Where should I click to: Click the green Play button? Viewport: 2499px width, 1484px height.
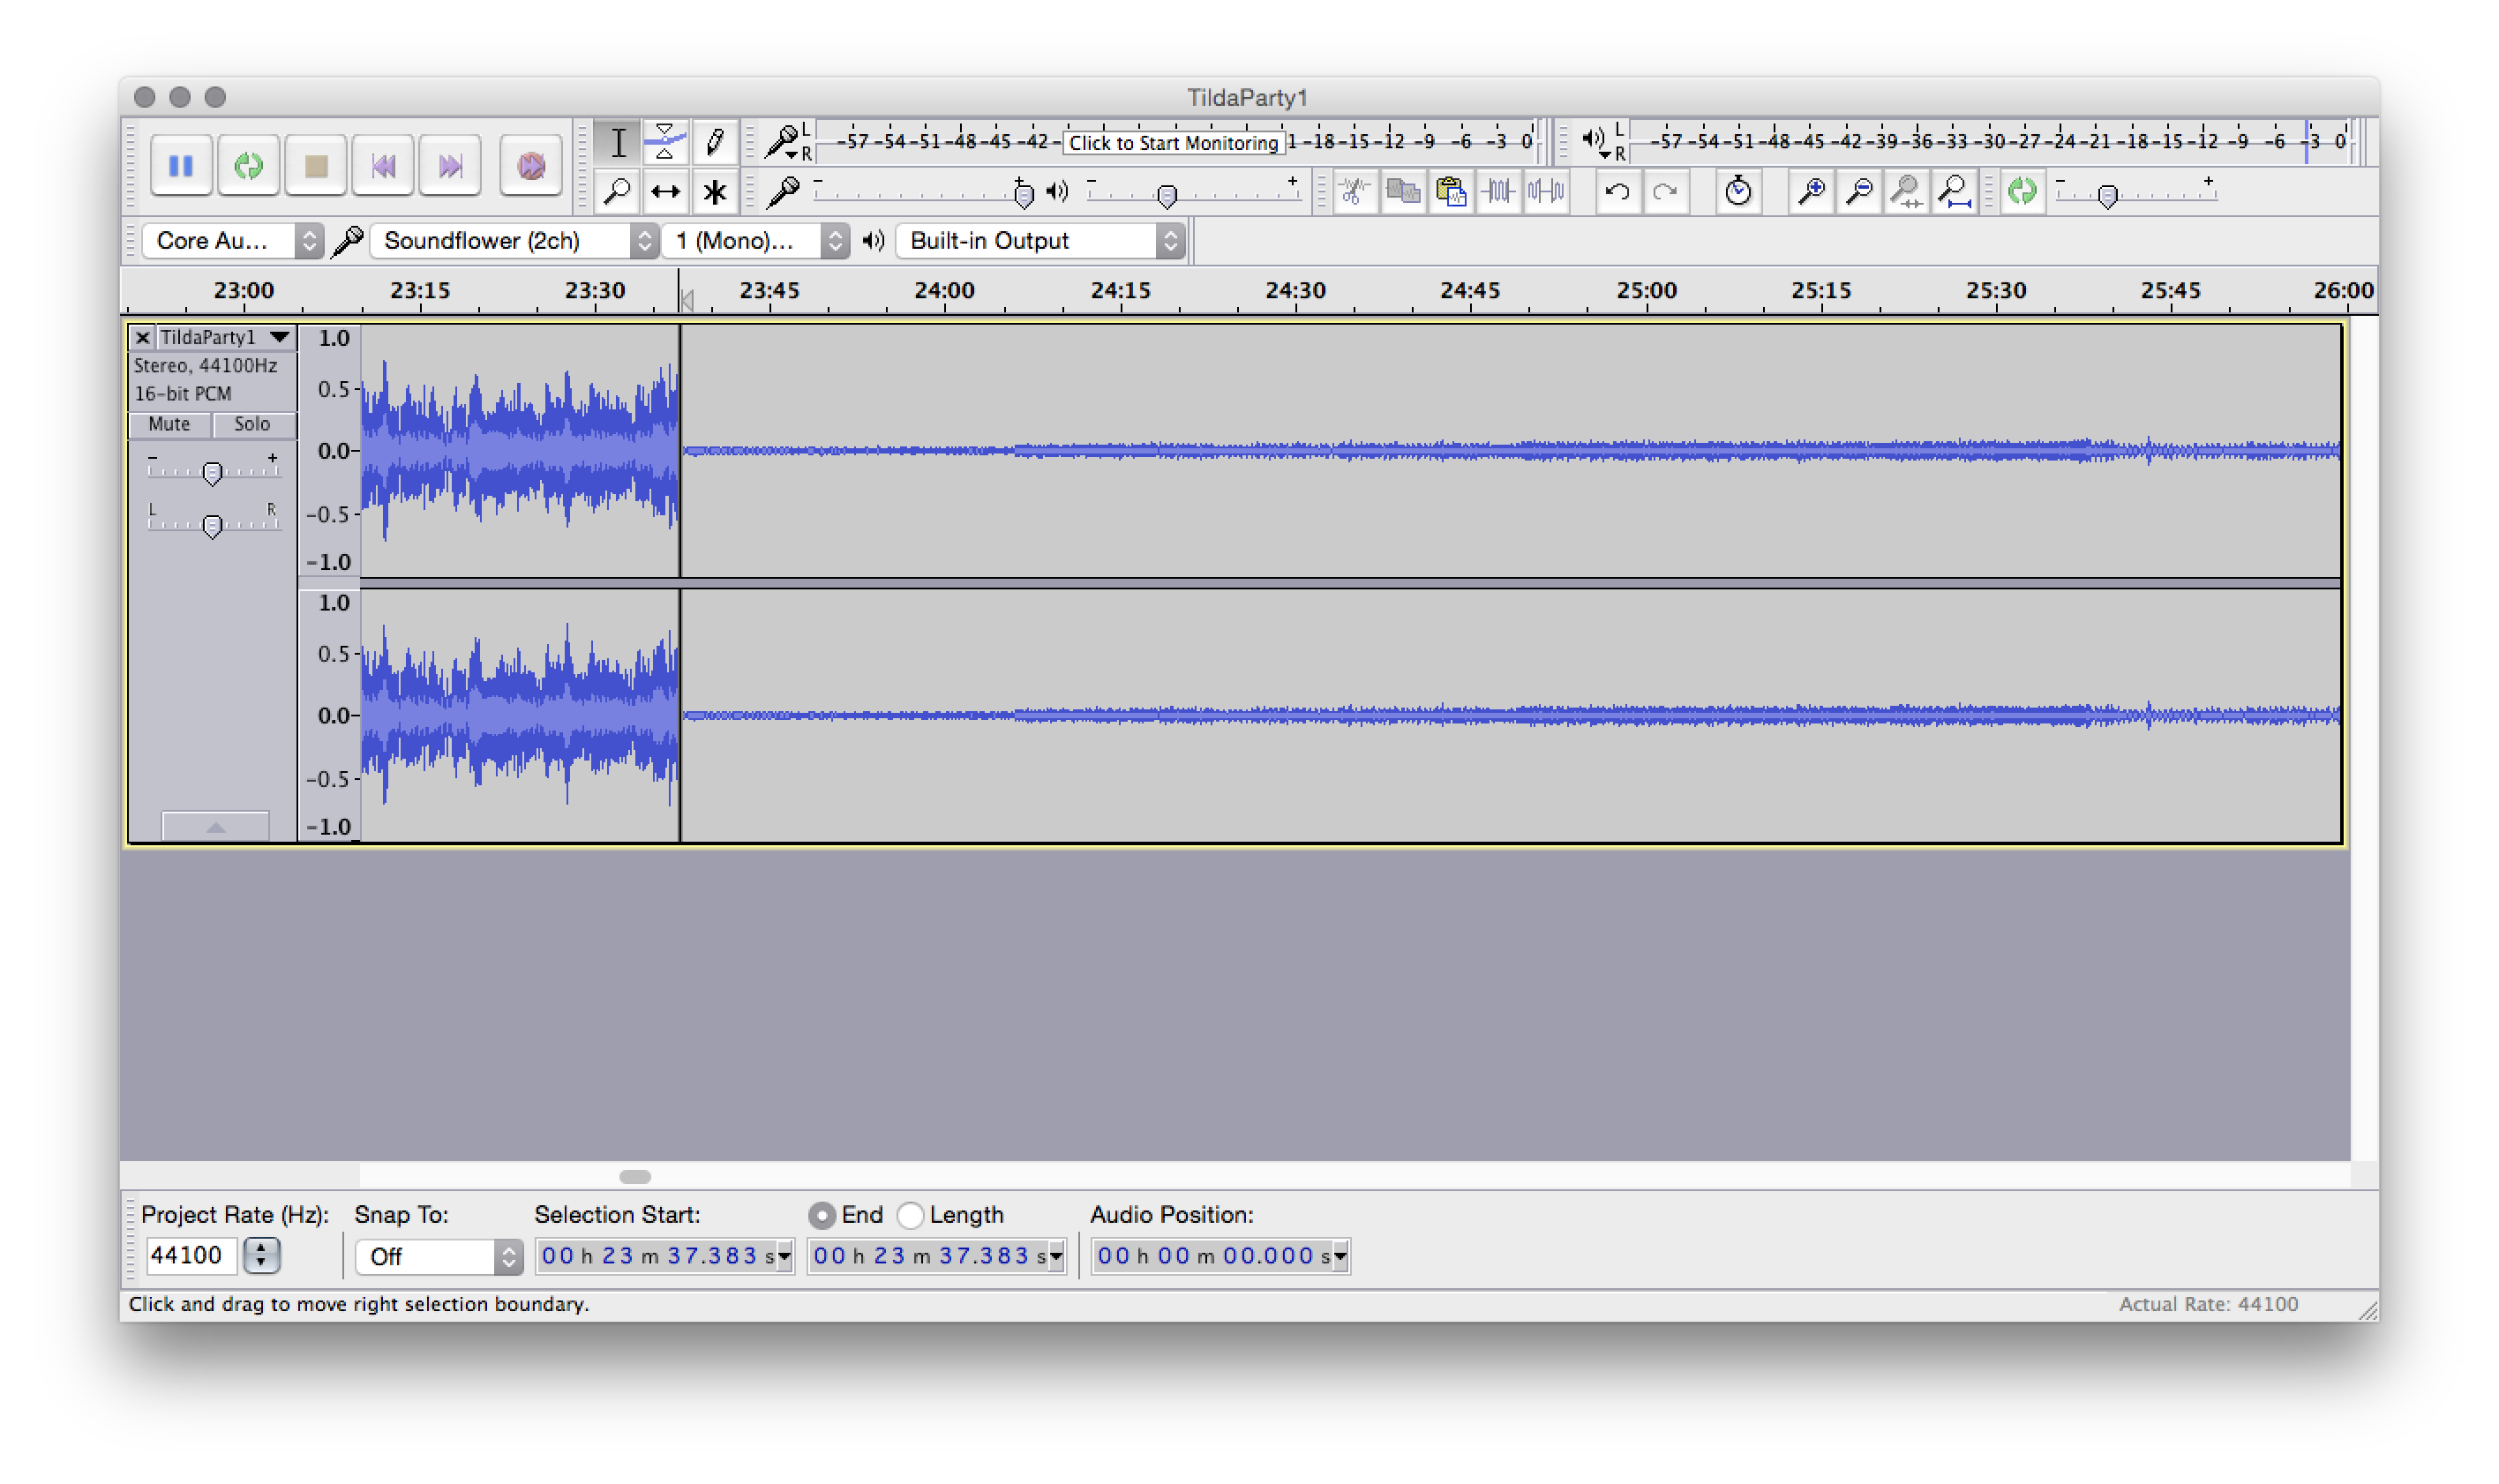(x=248, y=165)
